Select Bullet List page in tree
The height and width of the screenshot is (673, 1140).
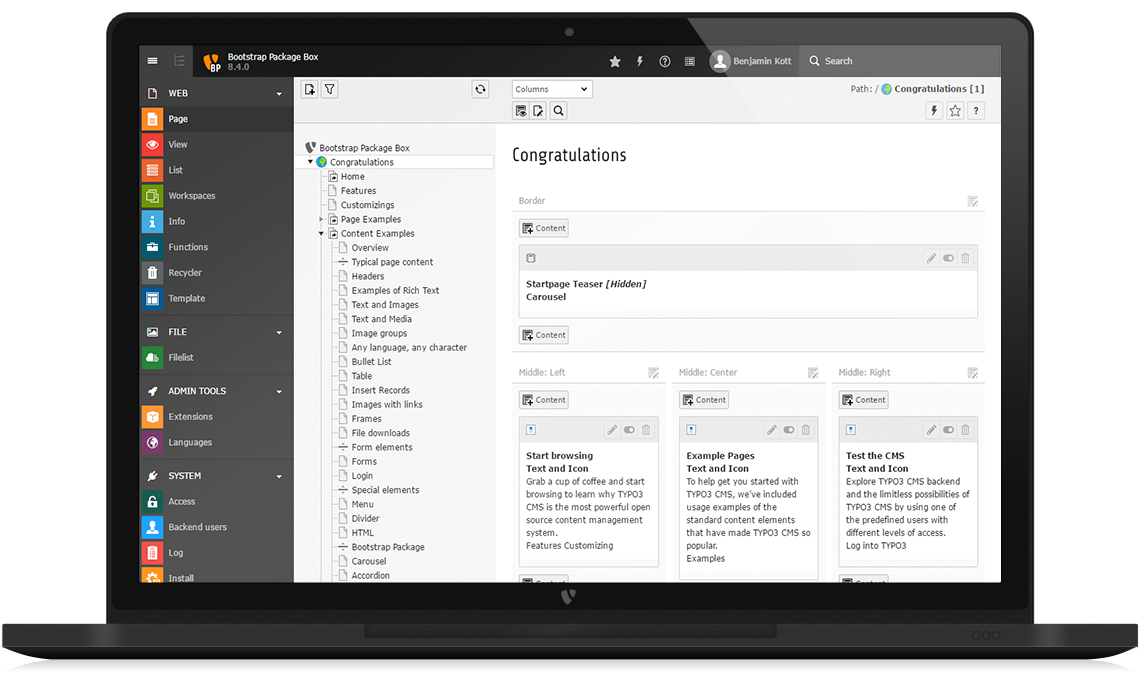[x=371, y=362]
